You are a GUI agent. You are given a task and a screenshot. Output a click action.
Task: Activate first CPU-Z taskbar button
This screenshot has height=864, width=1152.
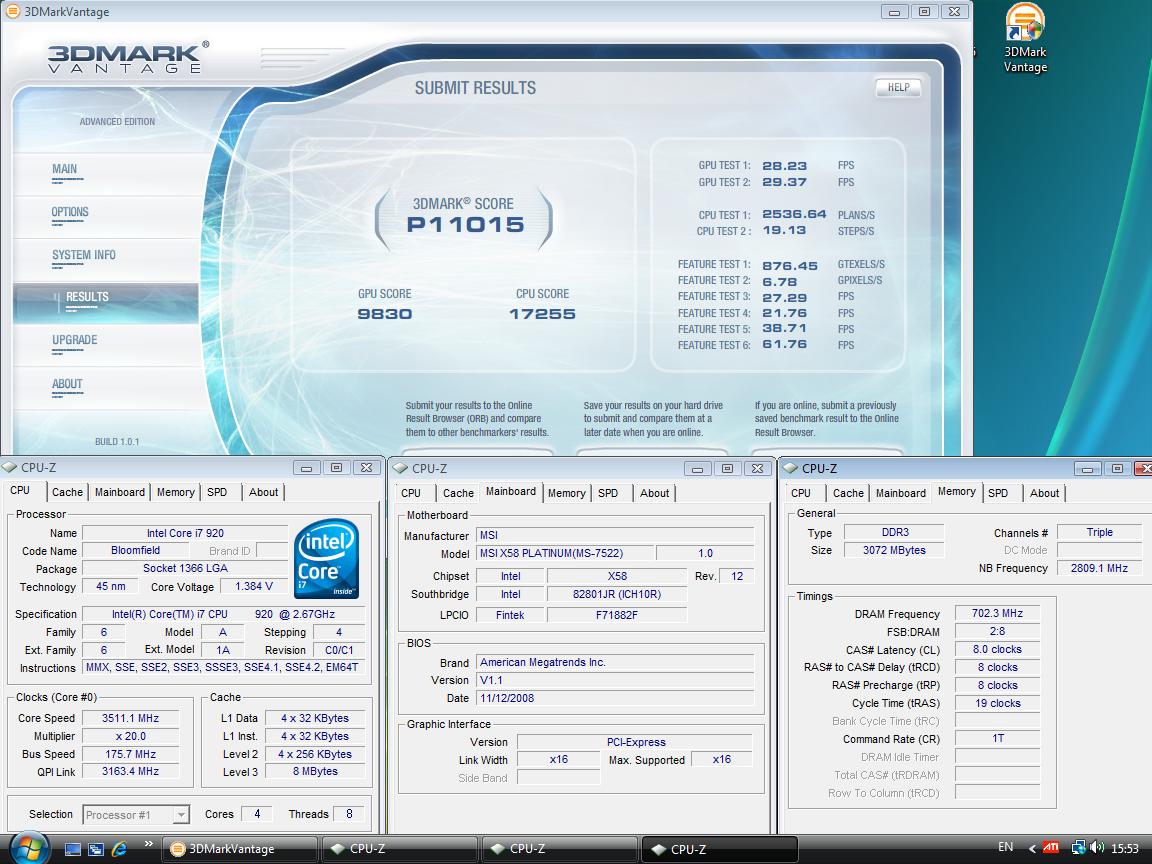(x=400, y=849)
